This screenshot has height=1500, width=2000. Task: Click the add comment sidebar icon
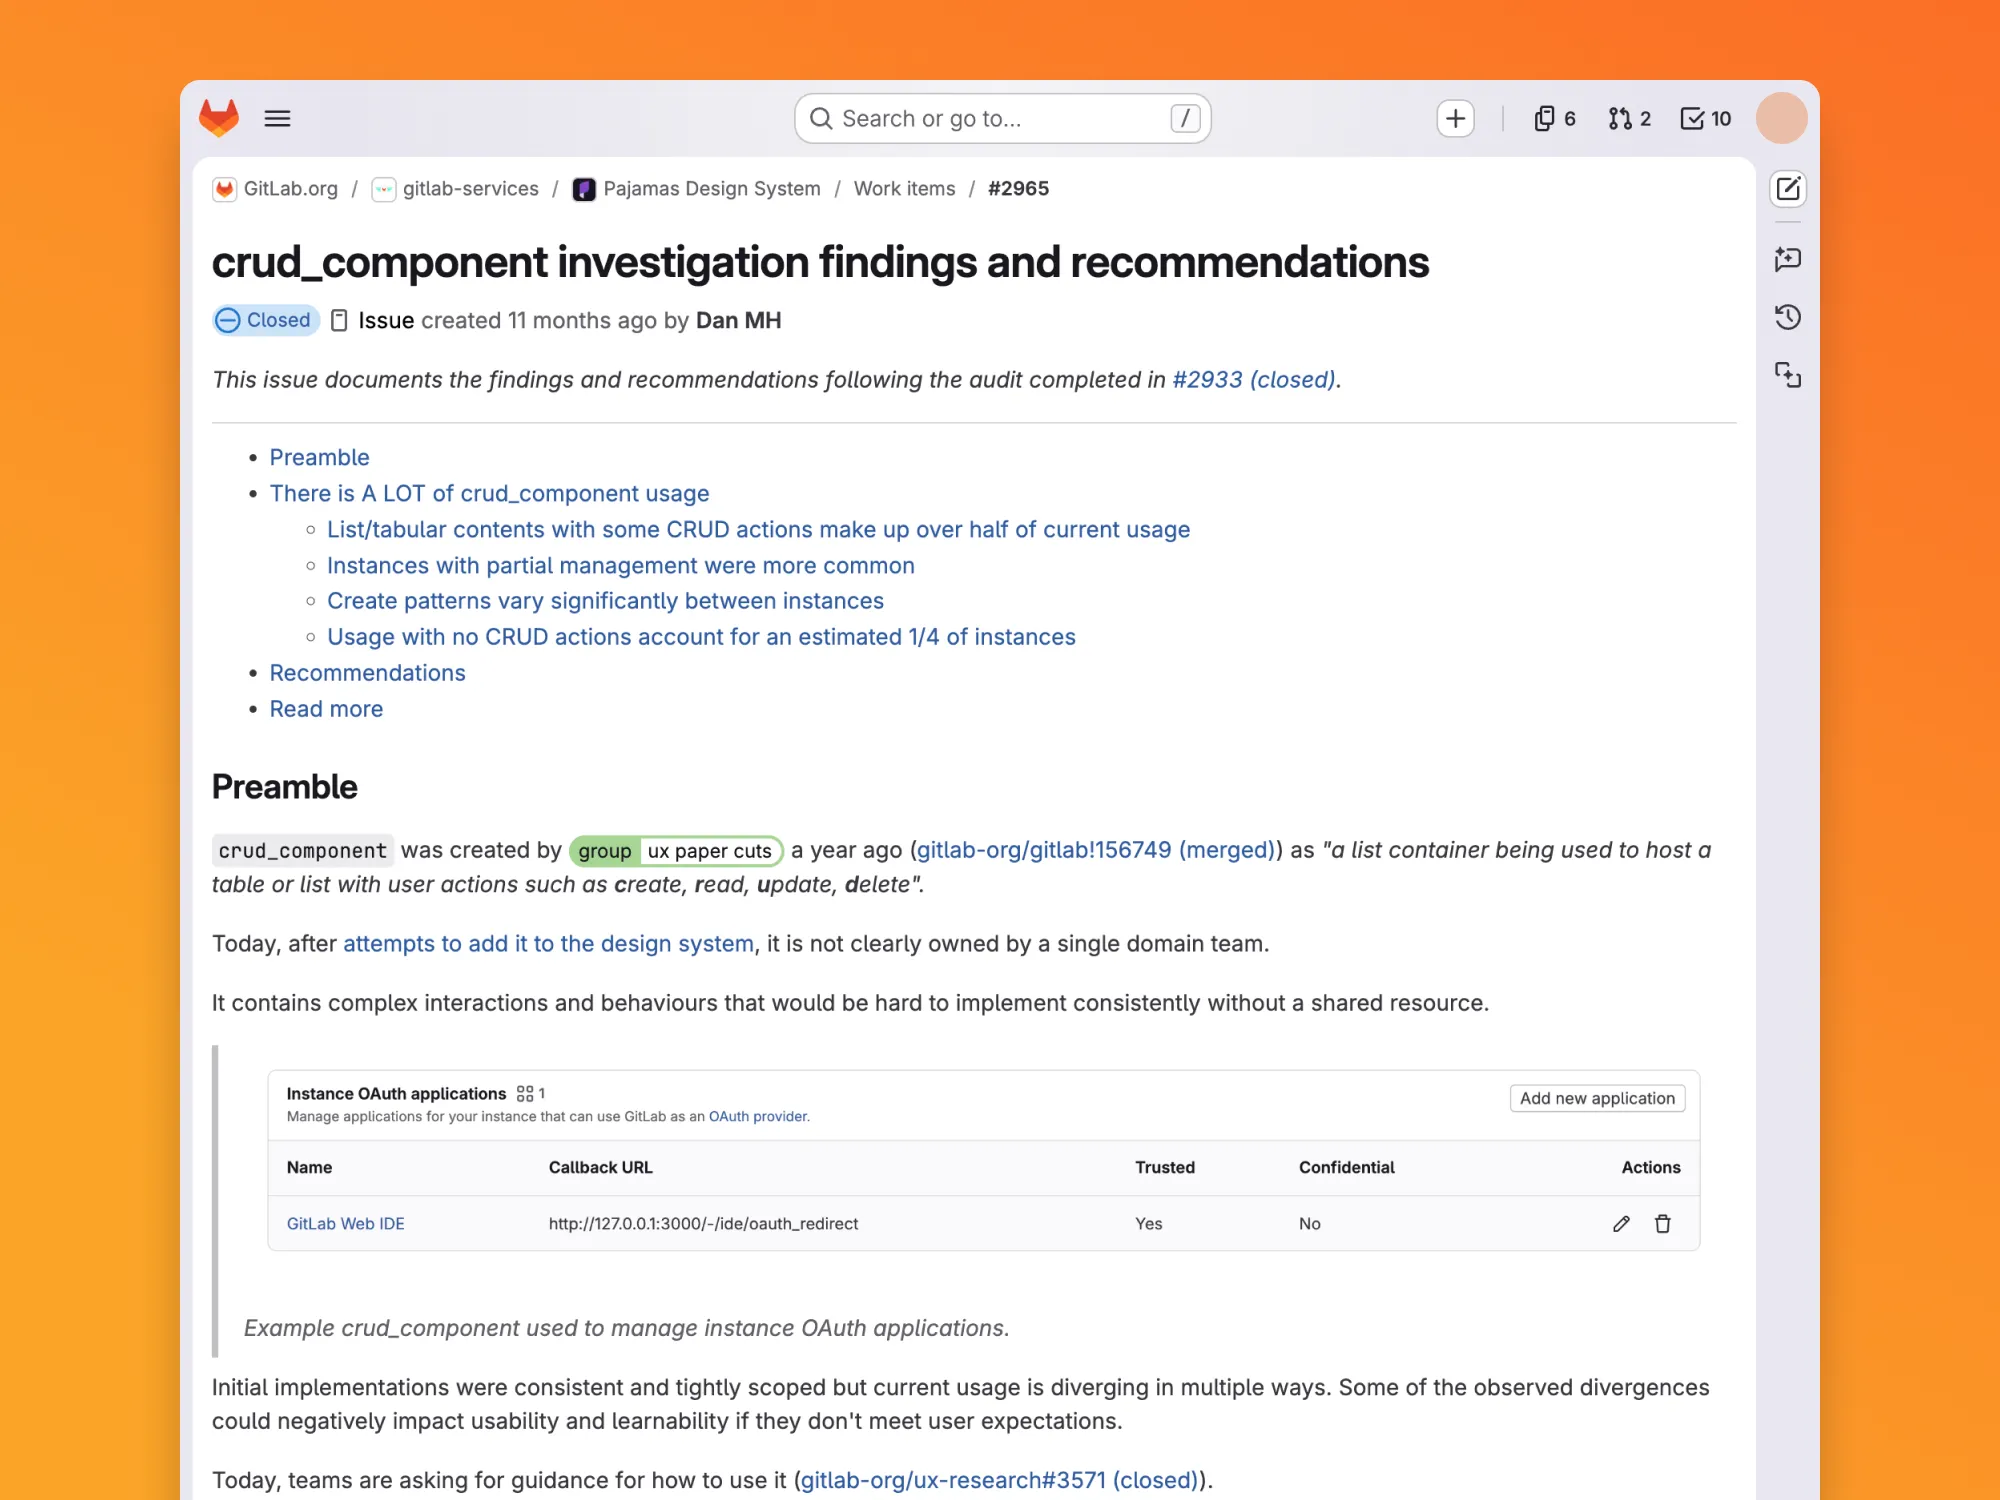coord(1788,259)
